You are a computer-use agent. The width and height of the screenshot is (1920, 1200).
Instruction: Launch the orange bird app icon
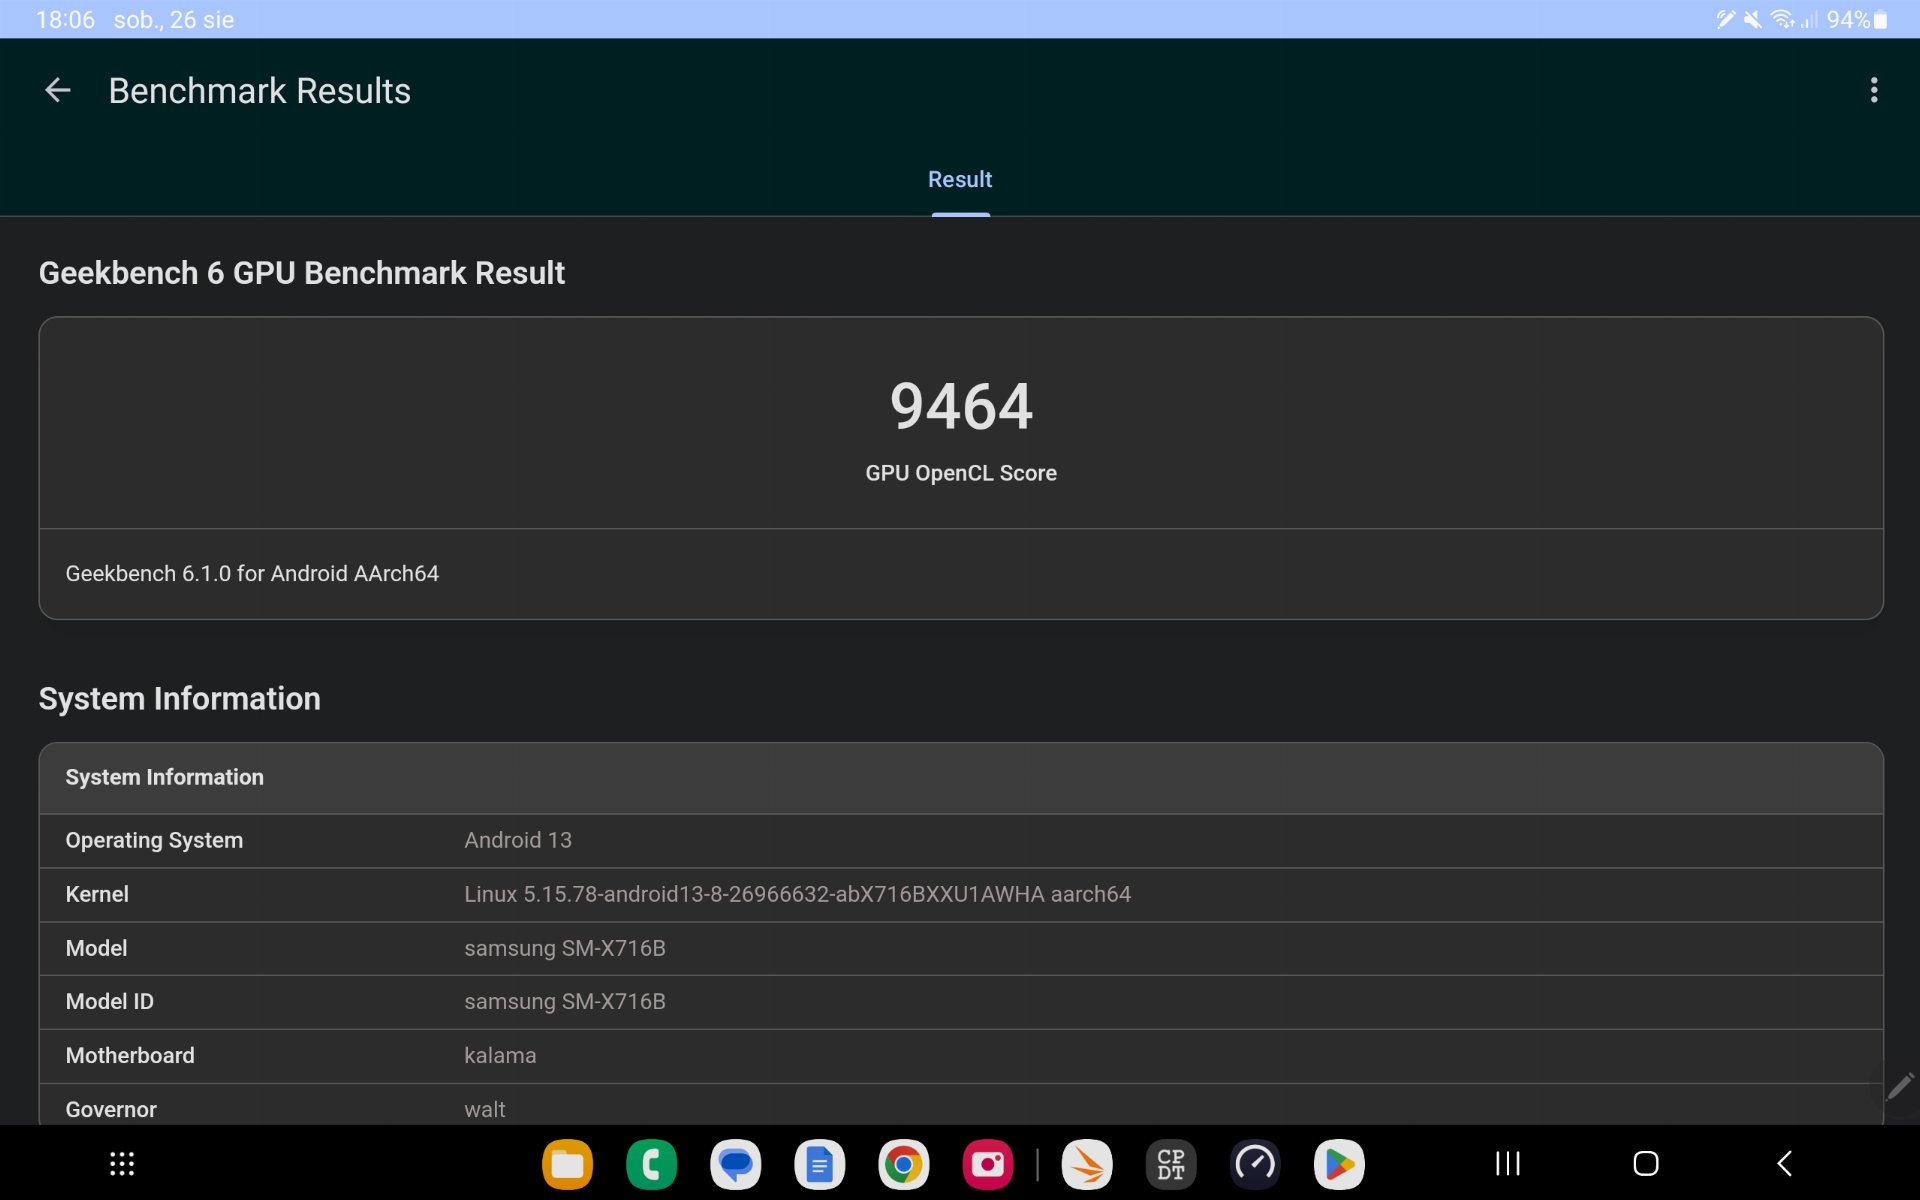pyautogui.click(x=1087, y=1164)
